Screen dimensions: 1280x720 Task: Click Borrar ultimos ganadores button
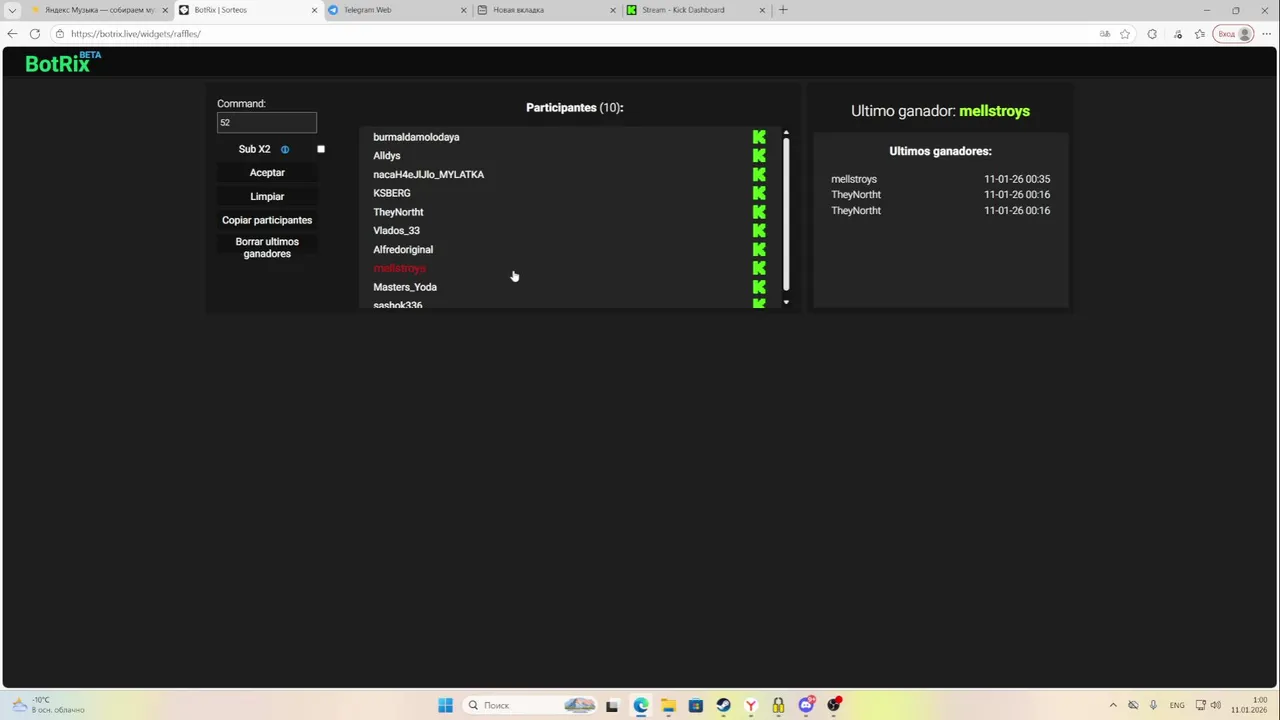267,248
